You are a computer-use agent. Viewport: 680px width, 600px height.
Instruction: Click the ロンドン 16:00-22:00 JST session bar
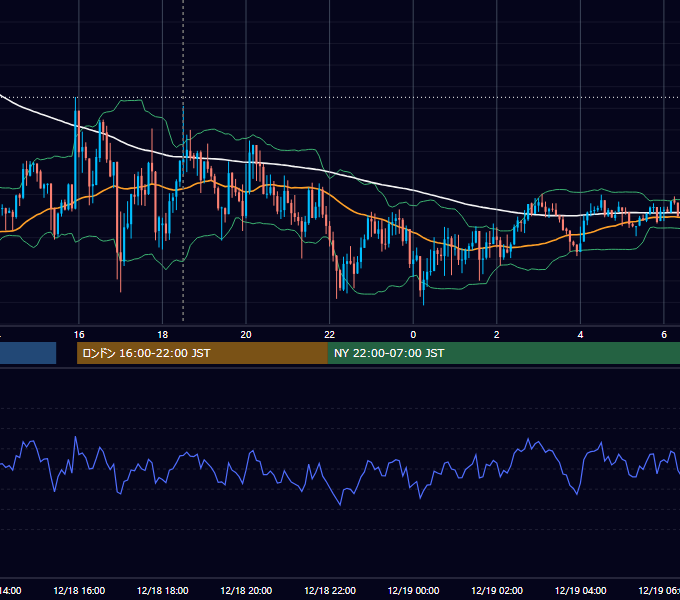[x=202, y=353]
